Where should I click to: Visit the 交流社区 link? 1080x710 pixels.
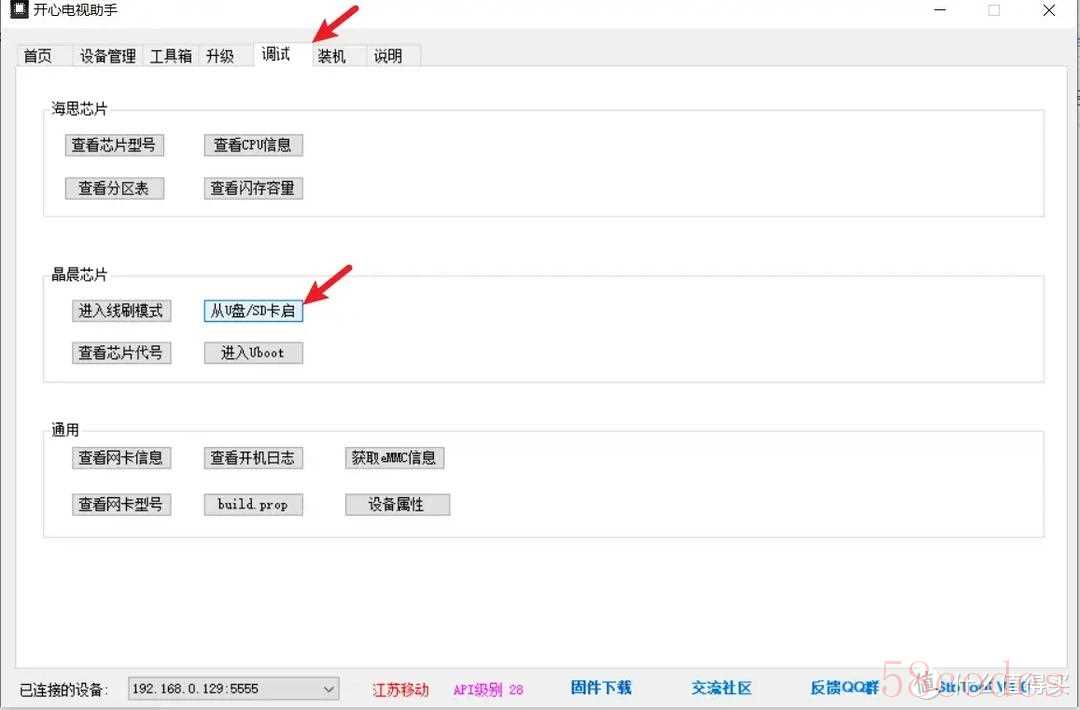(x=721, y=687)
